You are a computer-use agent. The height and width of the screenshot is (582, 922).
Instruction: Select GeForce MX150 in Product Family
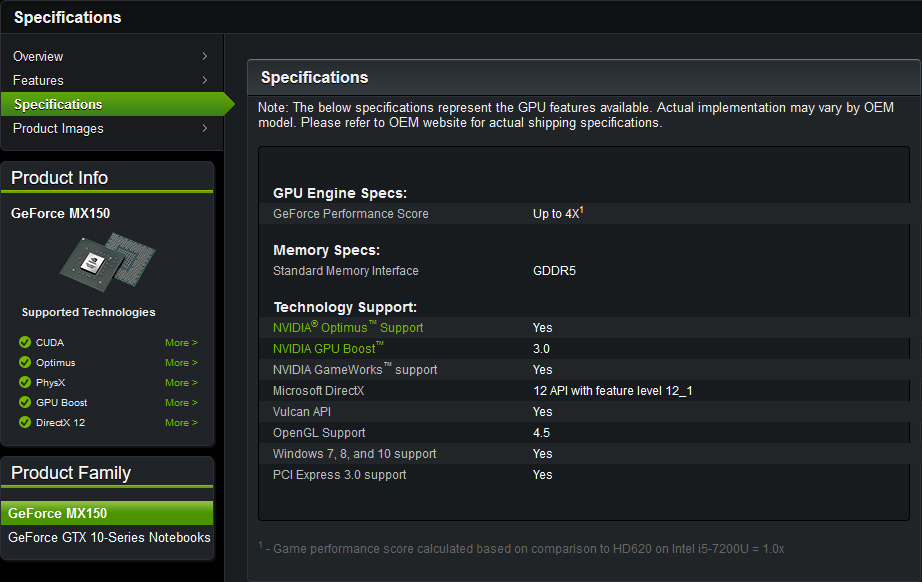pos(58,513)
